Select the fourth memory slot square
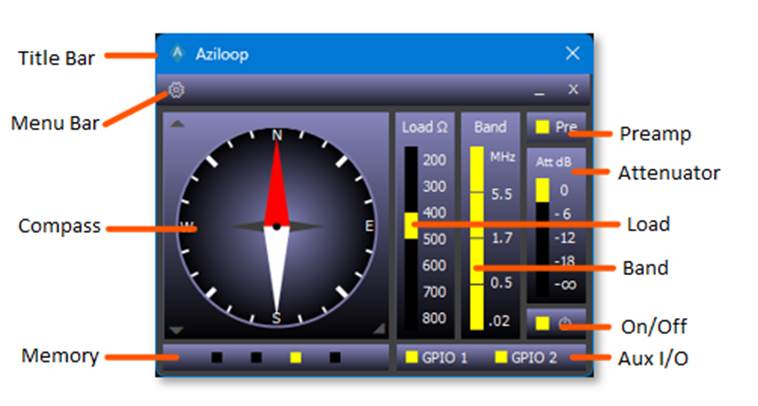 [335, 357]
